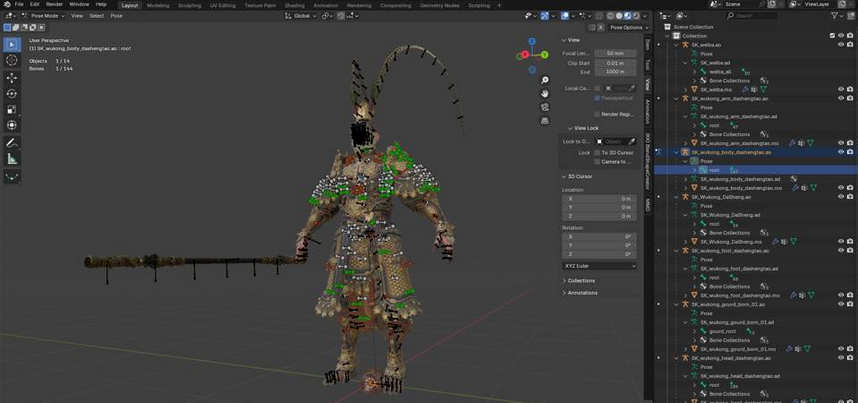
Task: Click eyedropper next to Lock to Object
Action: click(631, 141)
